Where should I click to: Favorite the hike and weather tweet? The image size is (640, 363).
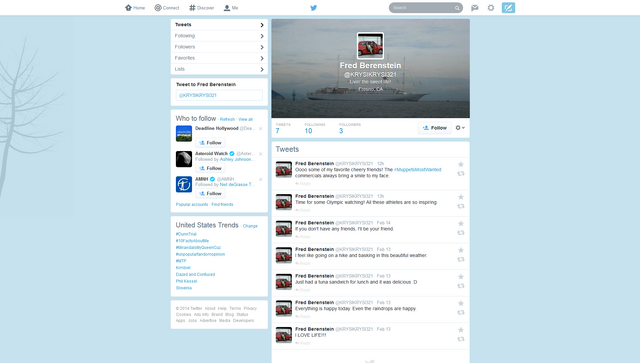tap(461, 250)
